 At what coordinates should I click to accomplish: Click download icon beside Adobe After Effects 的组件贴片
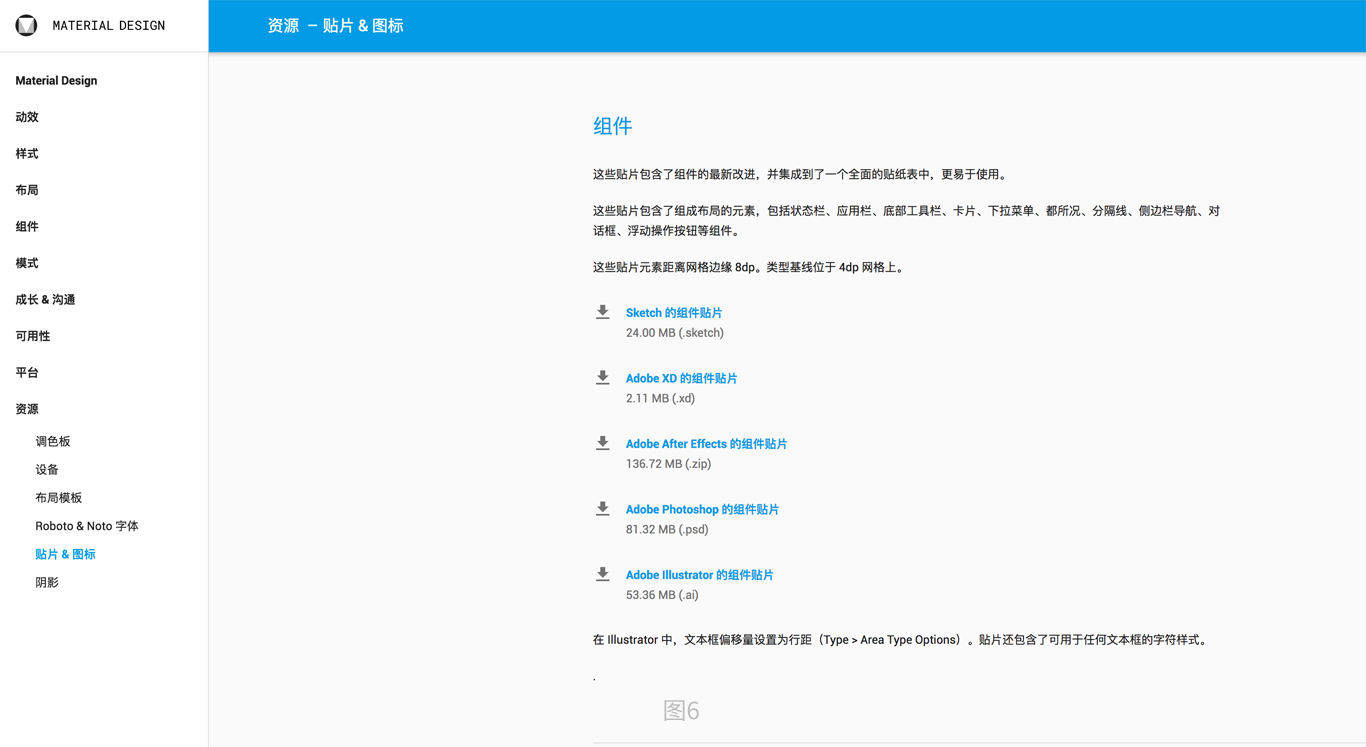[x=603, y=443]
